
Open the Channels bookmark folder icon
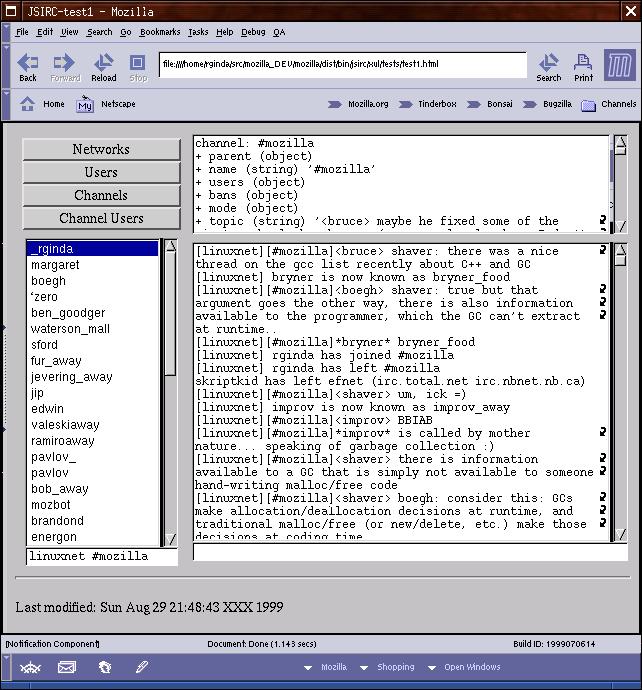[x=588, y=105]
